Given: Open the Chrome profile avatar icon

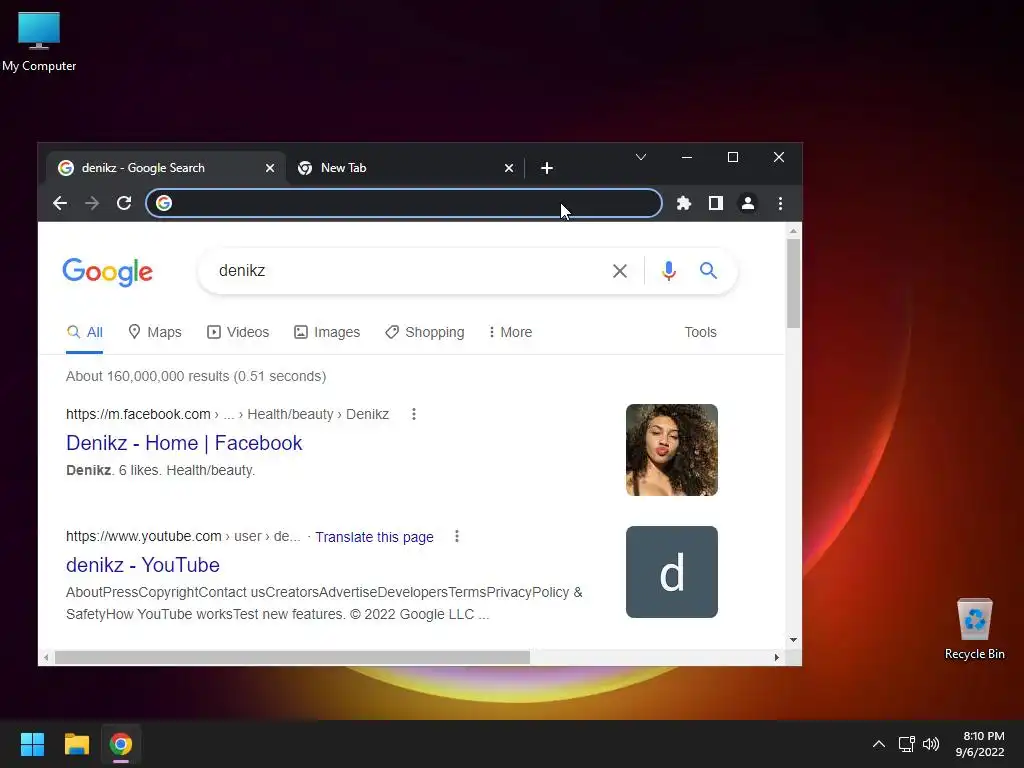Looking at the screenshot, I should tap(748, 203).
